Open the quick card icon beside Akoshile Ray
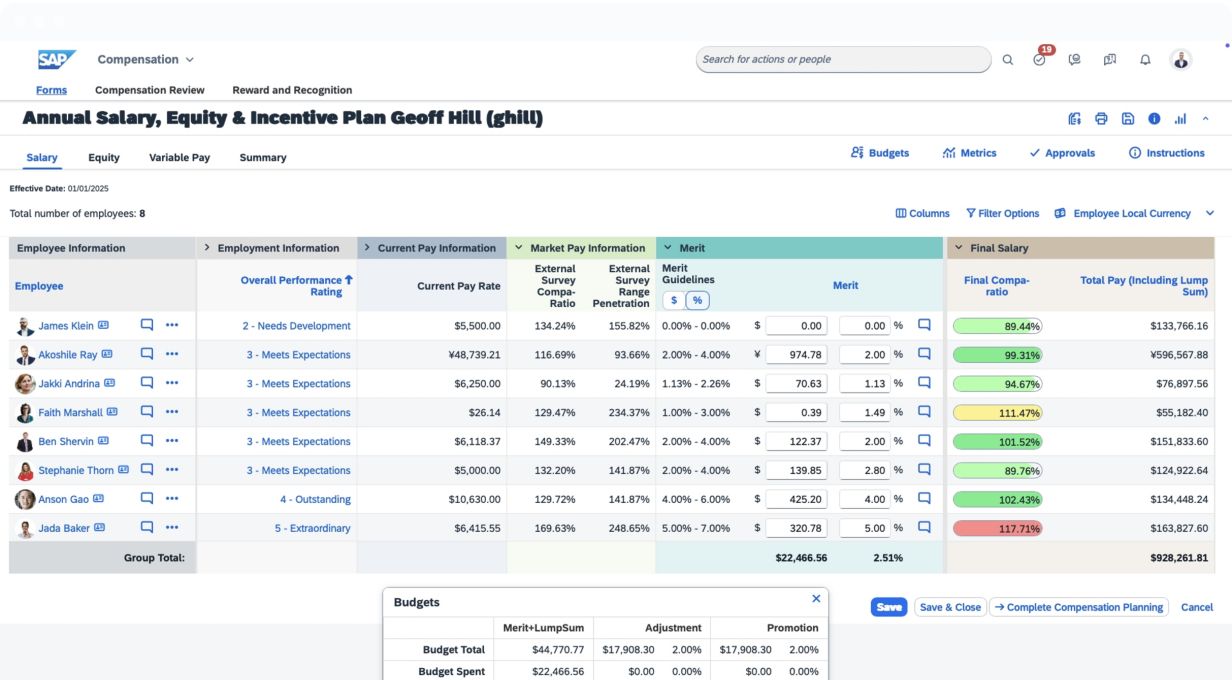Image resolution: width=1232 pixels, height=680 pixels. [107, 354]
